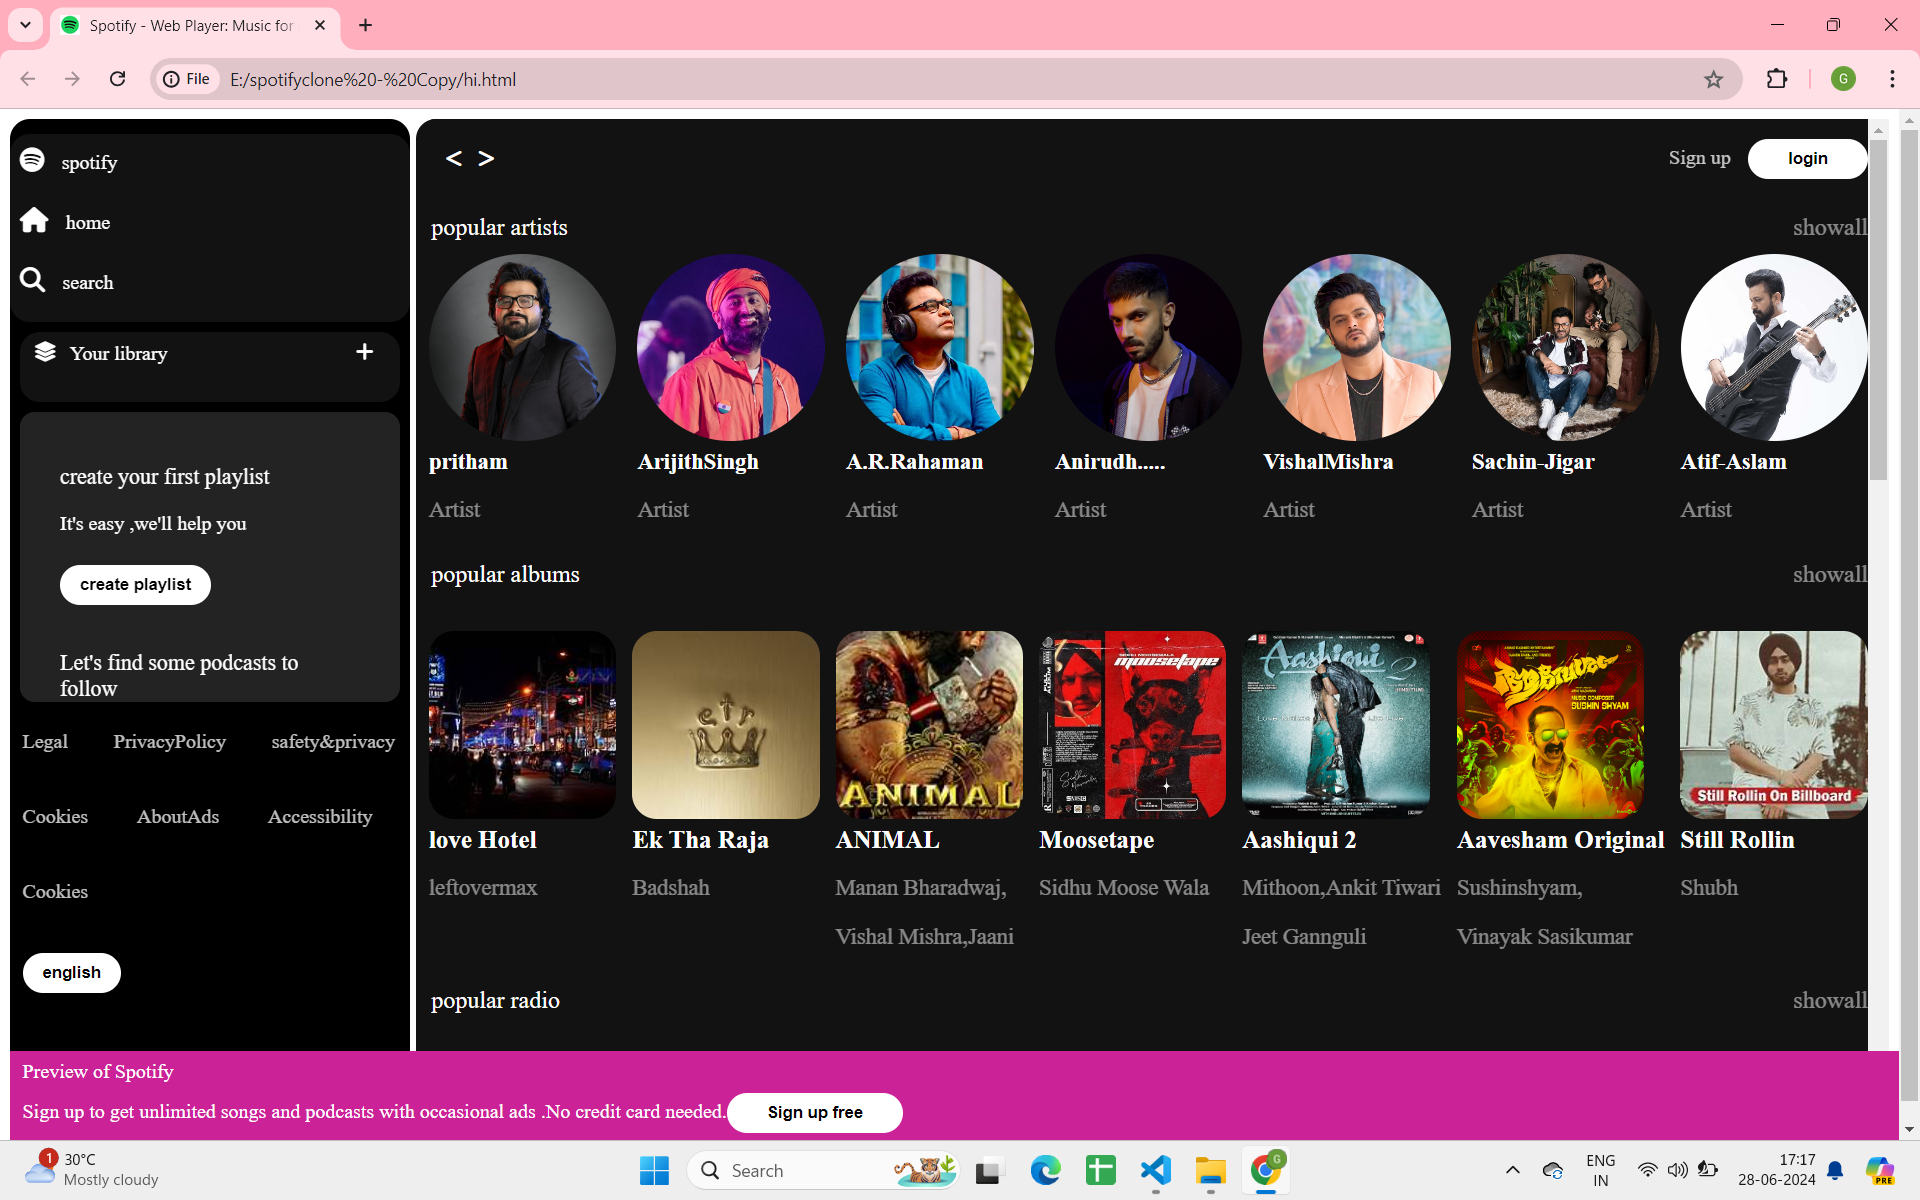
Task: Select the Spotify Web Player browser tab
Action: pos(190,25)
